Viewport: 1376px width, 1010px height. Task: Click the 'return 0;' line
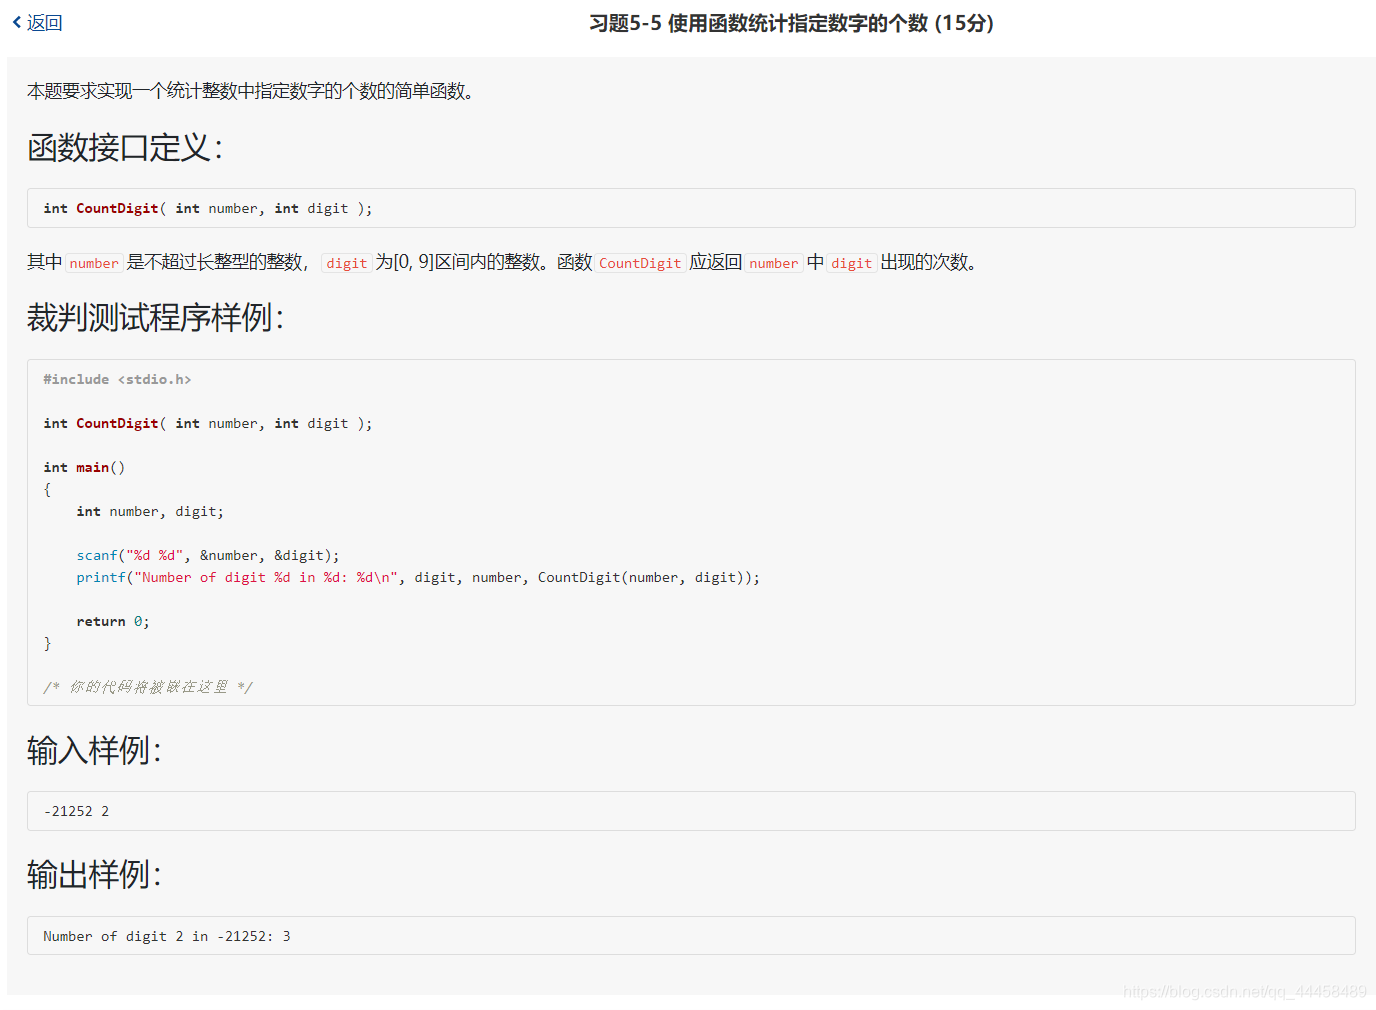pyautogui.click(x=113, y=621)
